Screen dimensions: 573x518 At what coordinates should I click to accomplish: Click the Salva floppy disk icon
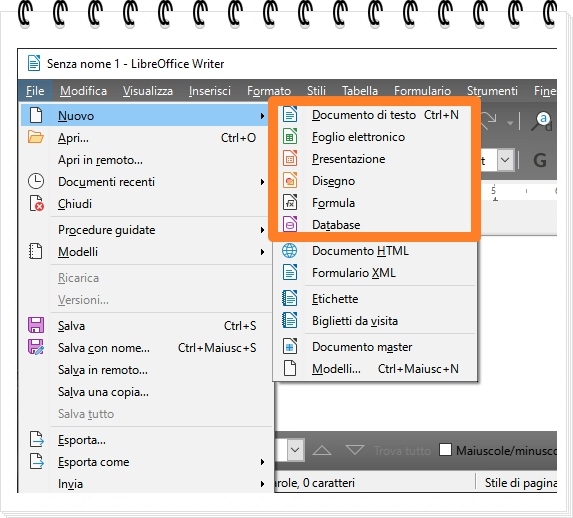pos(36,325)
